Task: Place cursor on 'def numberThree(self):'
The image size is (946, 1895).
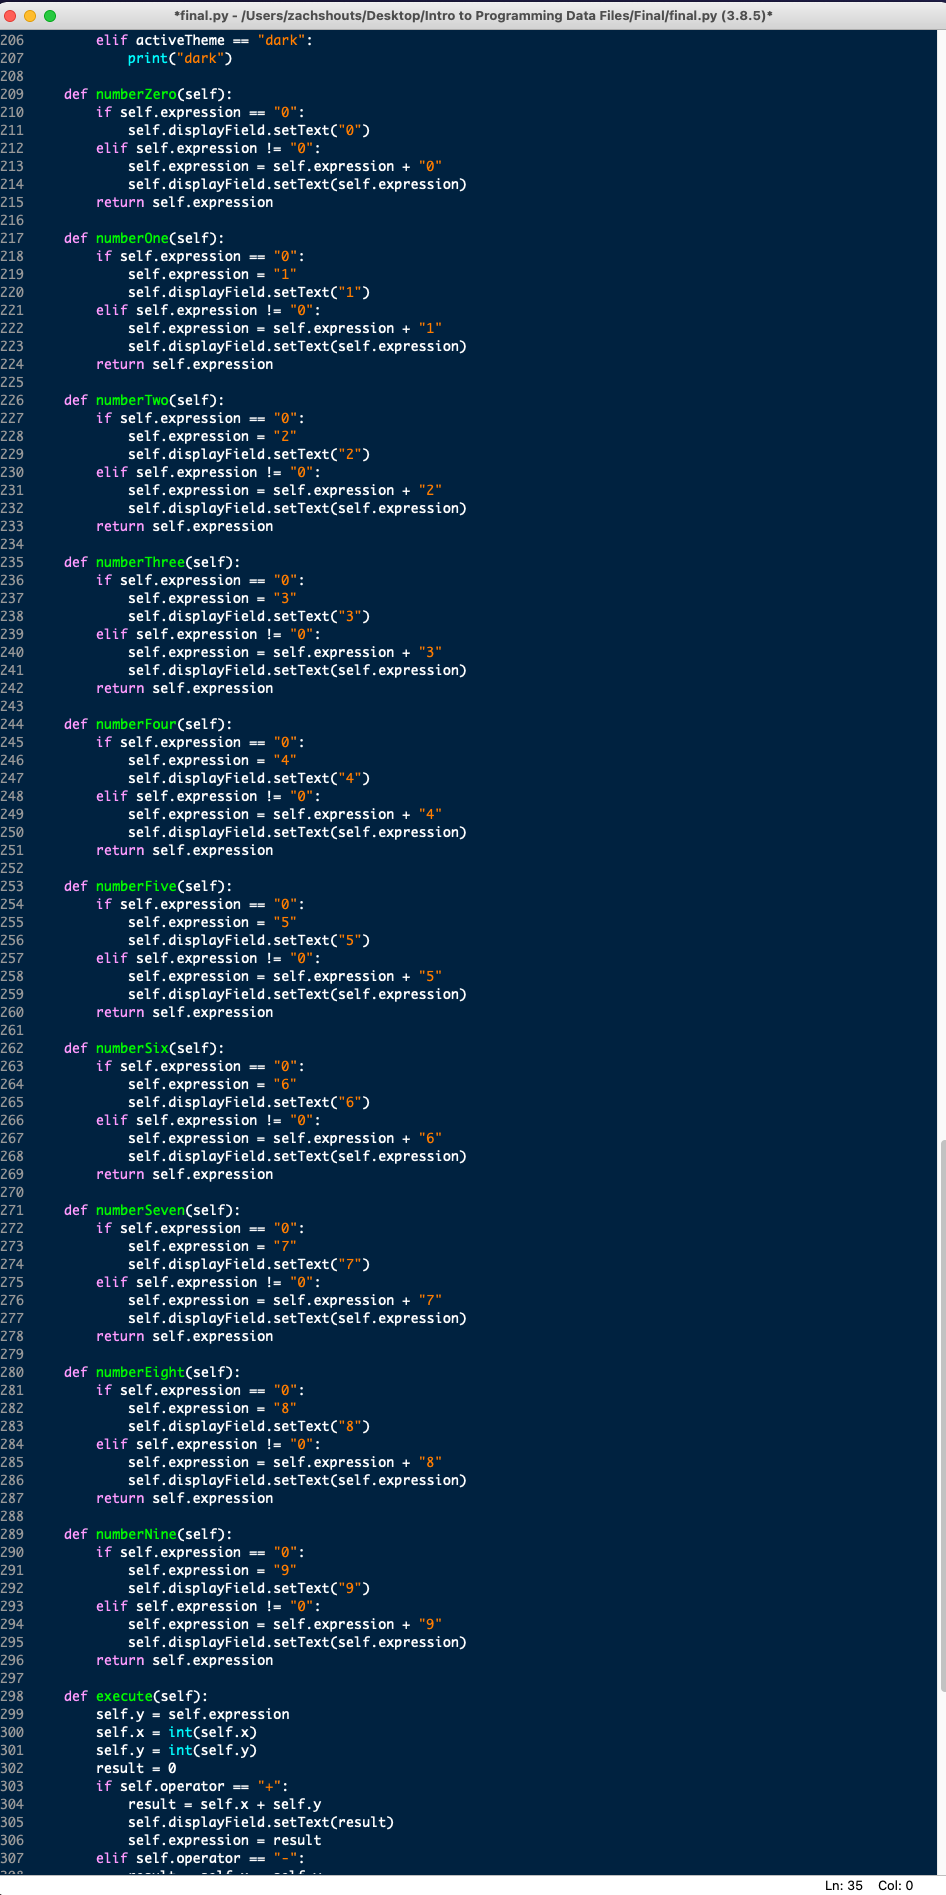Action: [152, 562]
